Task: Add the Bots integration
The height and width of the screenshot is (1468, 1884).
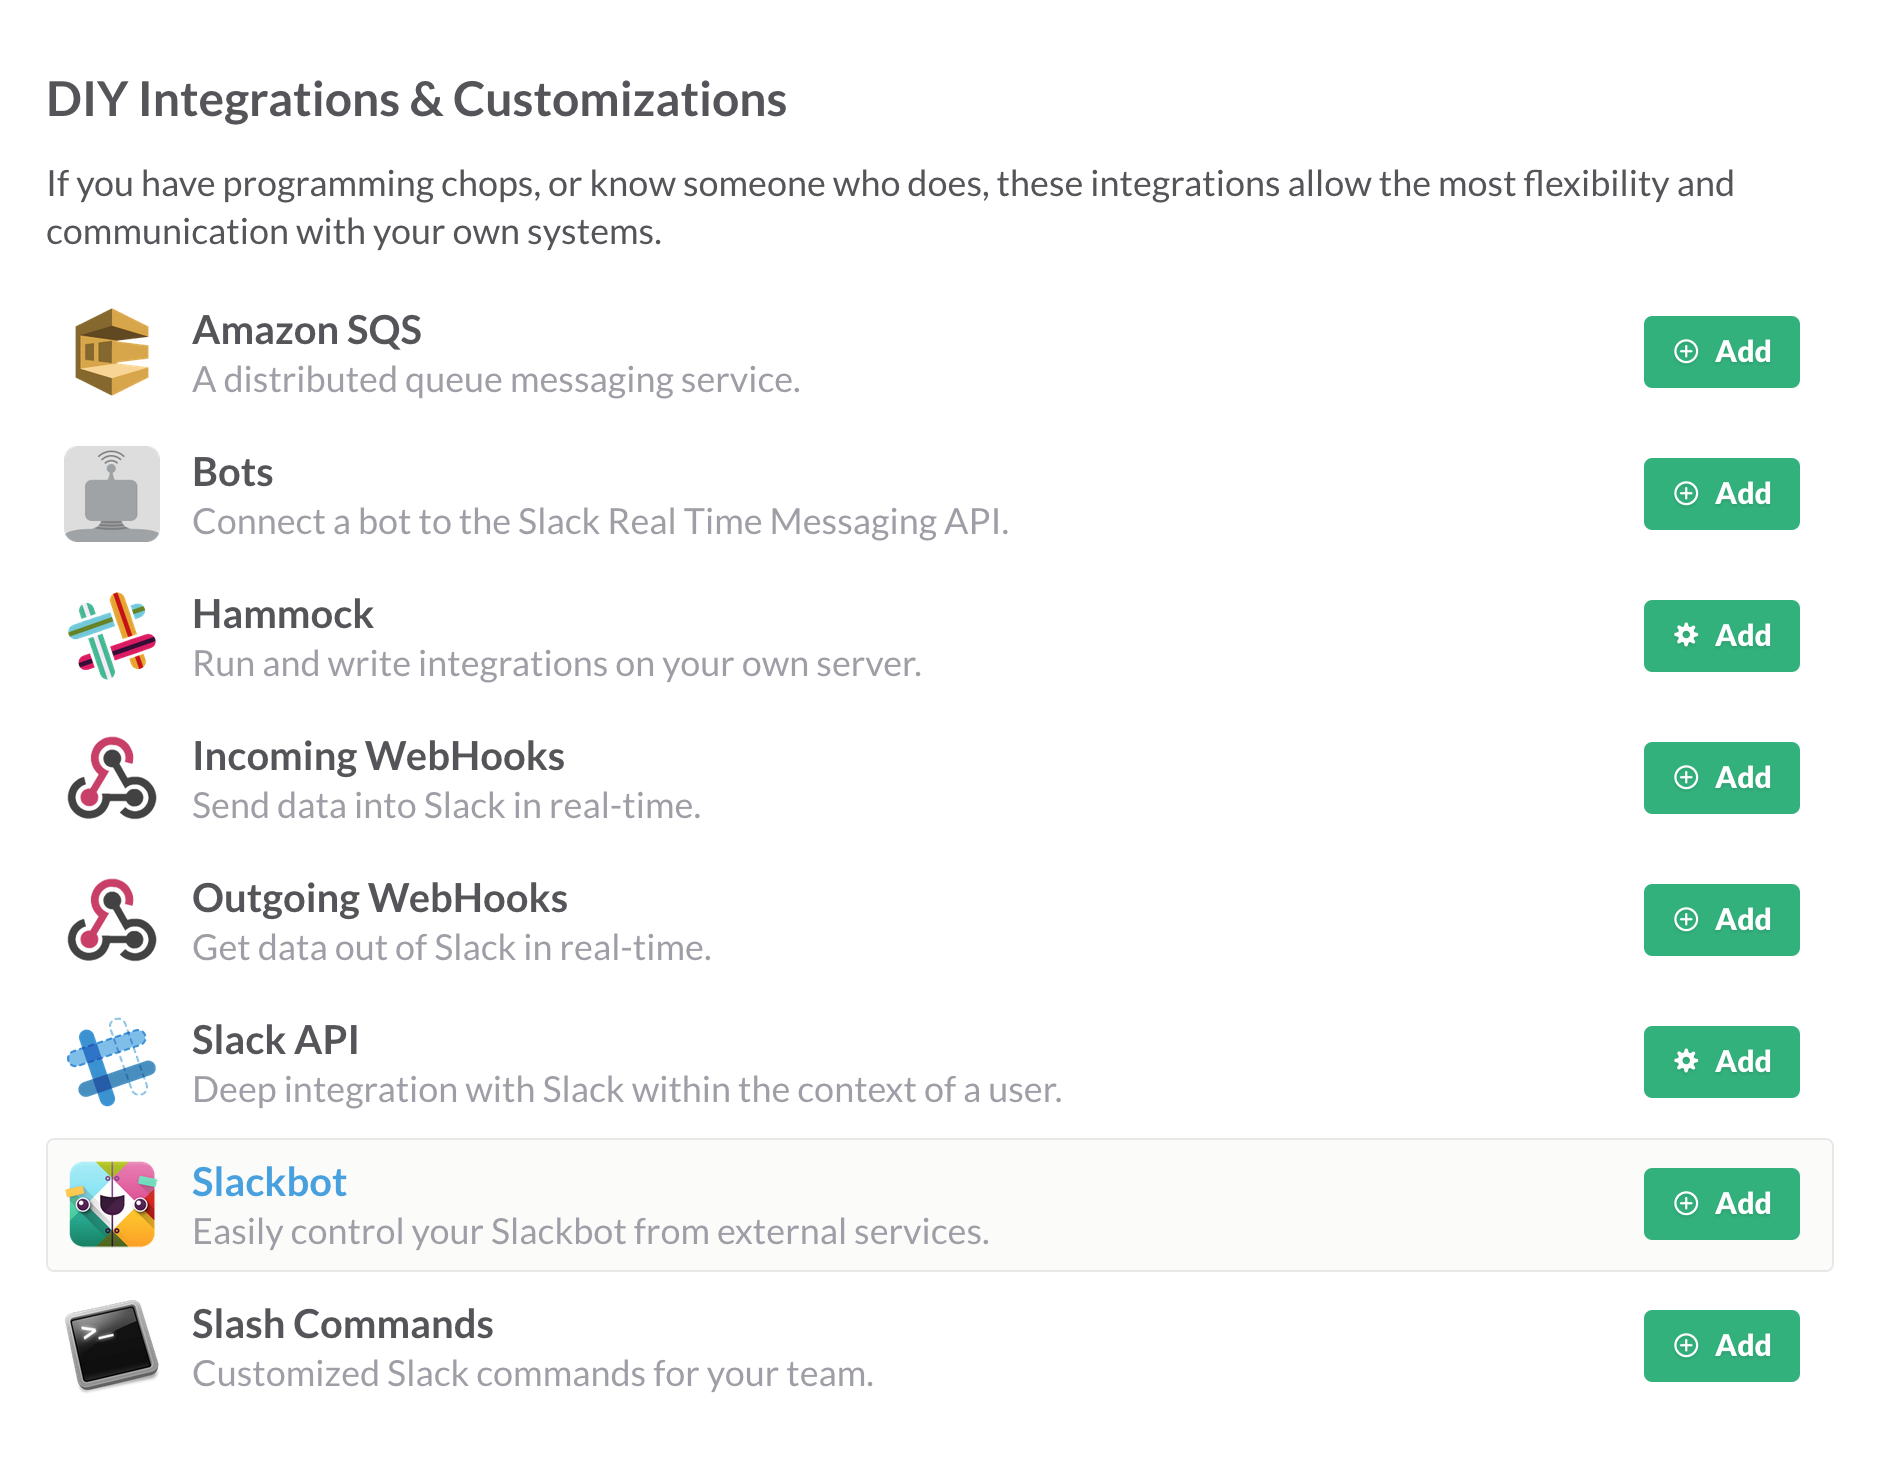Action: [1720, 494]
